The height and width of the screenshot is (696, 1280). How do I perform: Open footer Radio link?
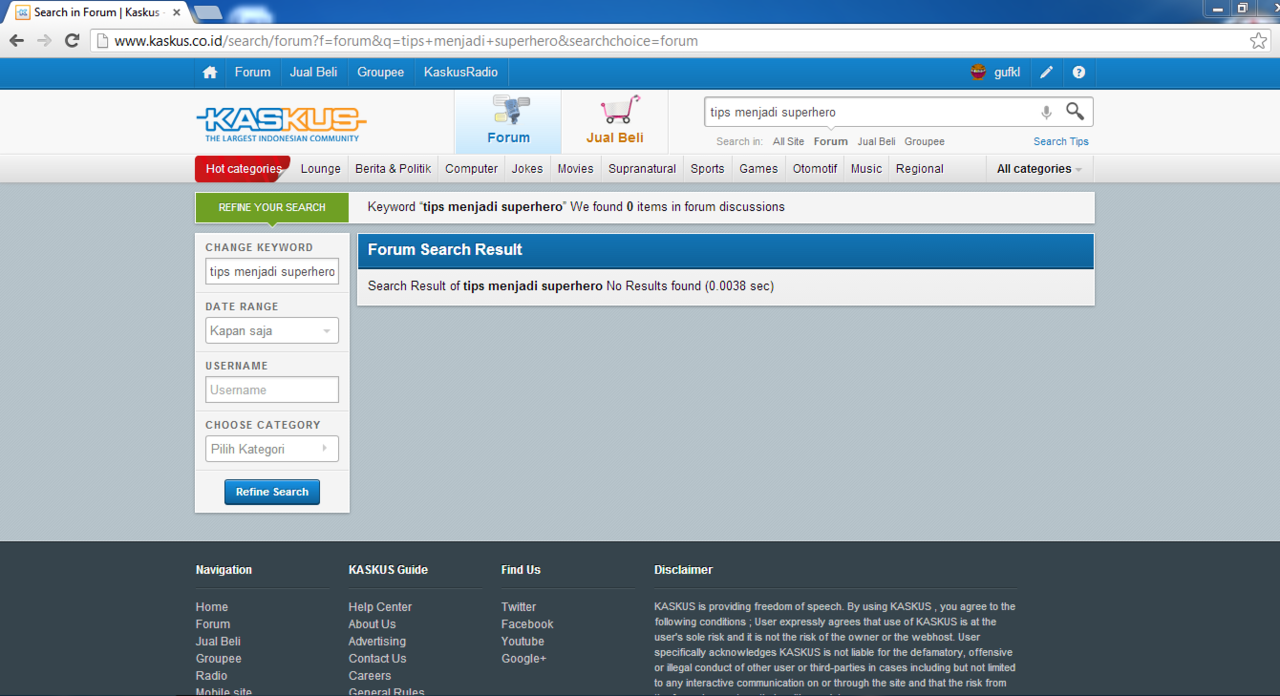(212, 676)
